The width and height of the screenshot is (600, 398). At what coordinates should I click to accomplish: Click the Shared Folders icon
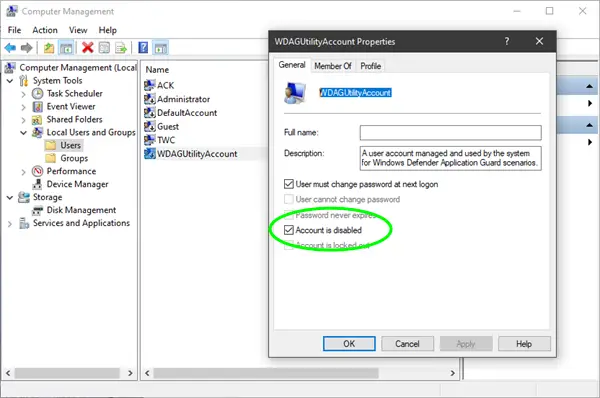[37, 120]
